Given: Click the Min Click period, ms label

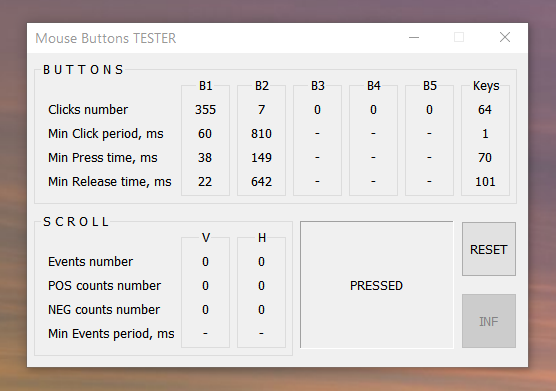Looking at the screenshot, I should click(x=106, y=134).
